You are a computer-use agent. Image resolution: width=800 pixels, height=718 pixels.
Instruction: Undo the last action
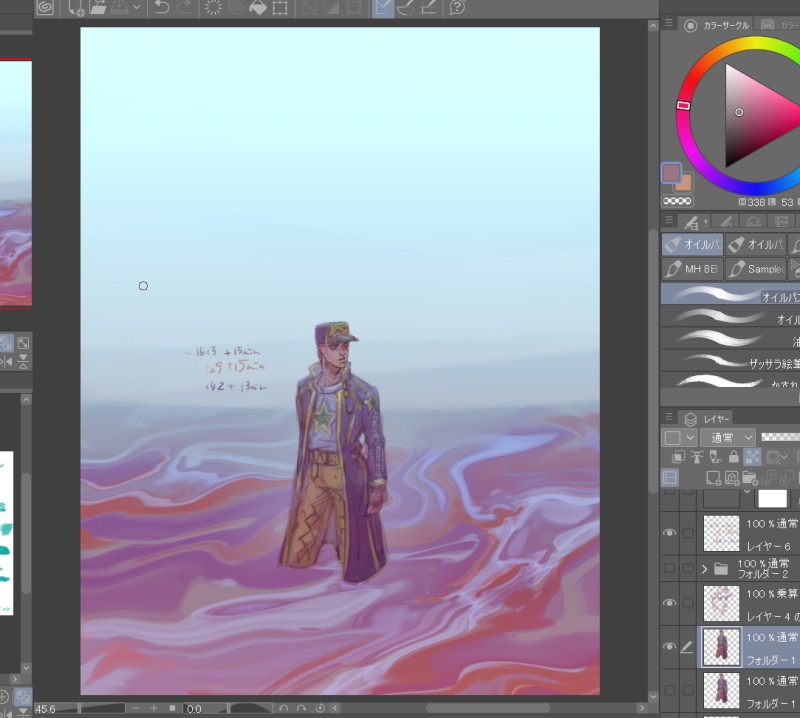tap(161, 8)
